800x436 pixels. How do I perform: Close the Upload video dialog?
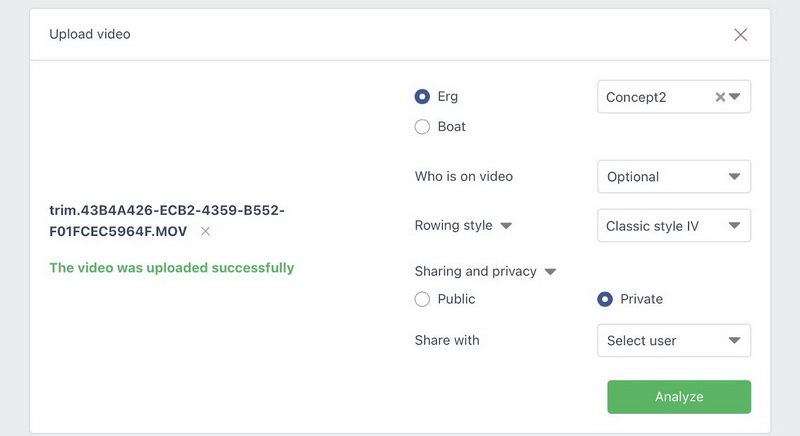[x=740, y=35]
